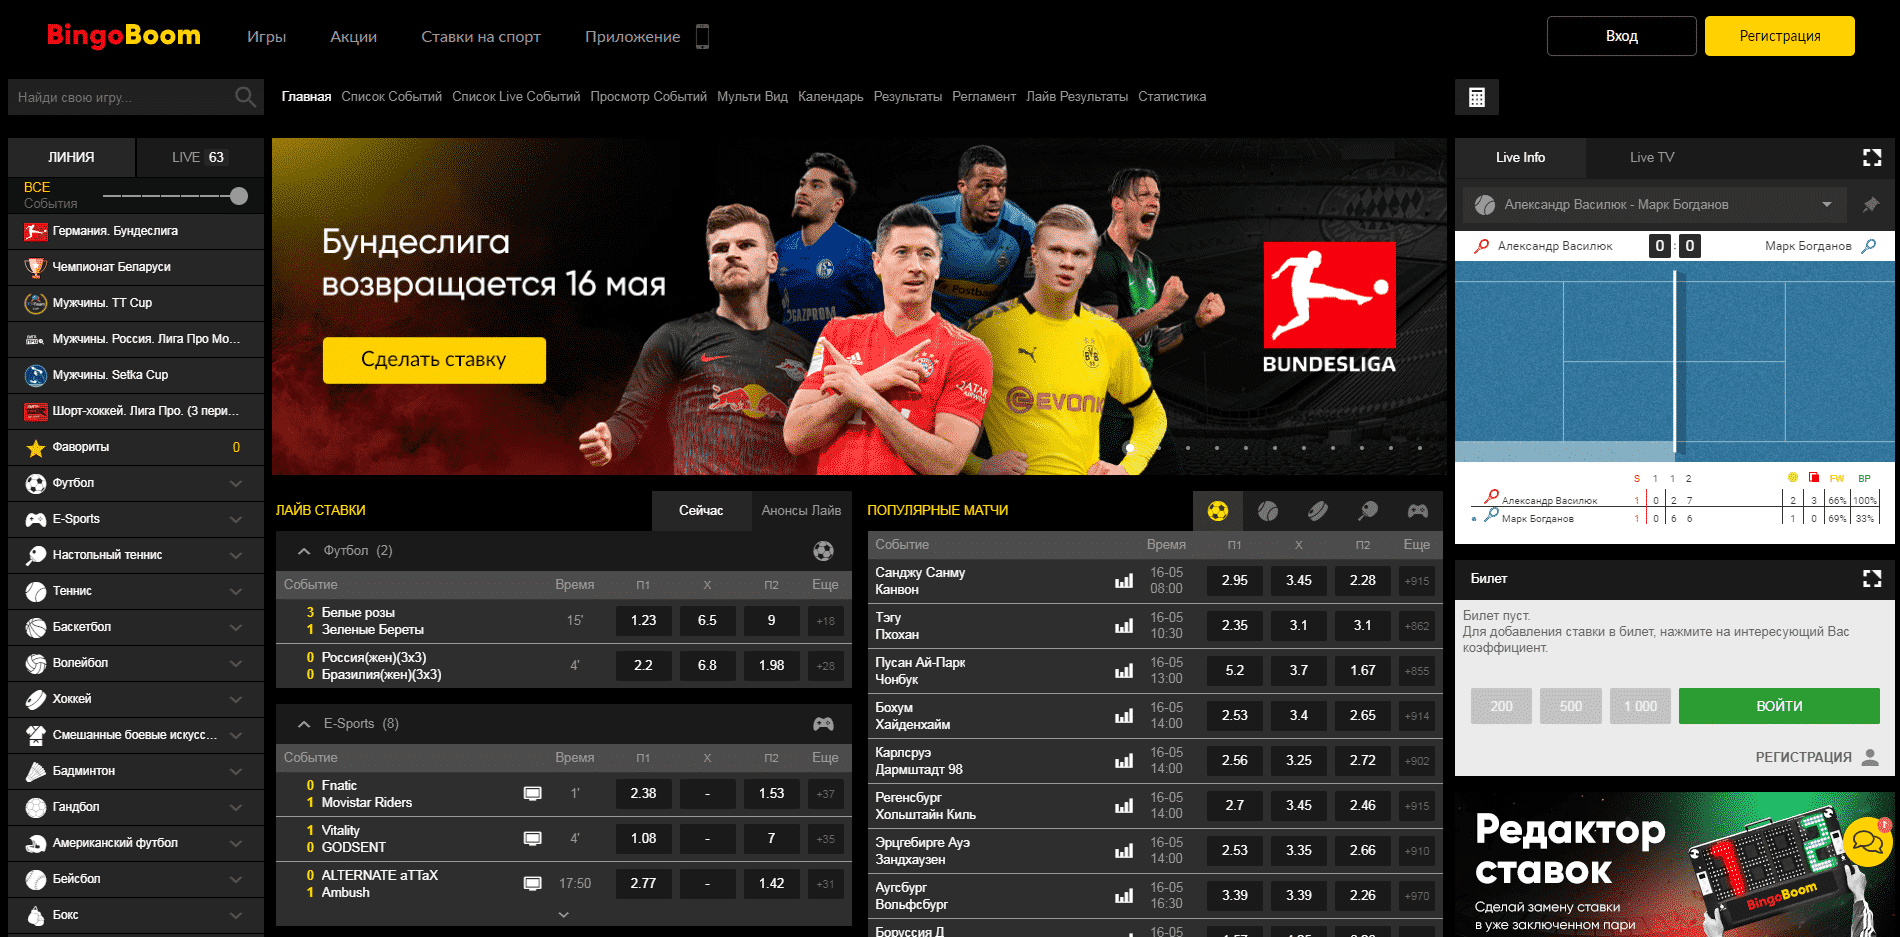The width and height of the screenshot is (1900, 937).
Task: Expand E-Sports category in sidebar
Action: [x=136, y=519]
